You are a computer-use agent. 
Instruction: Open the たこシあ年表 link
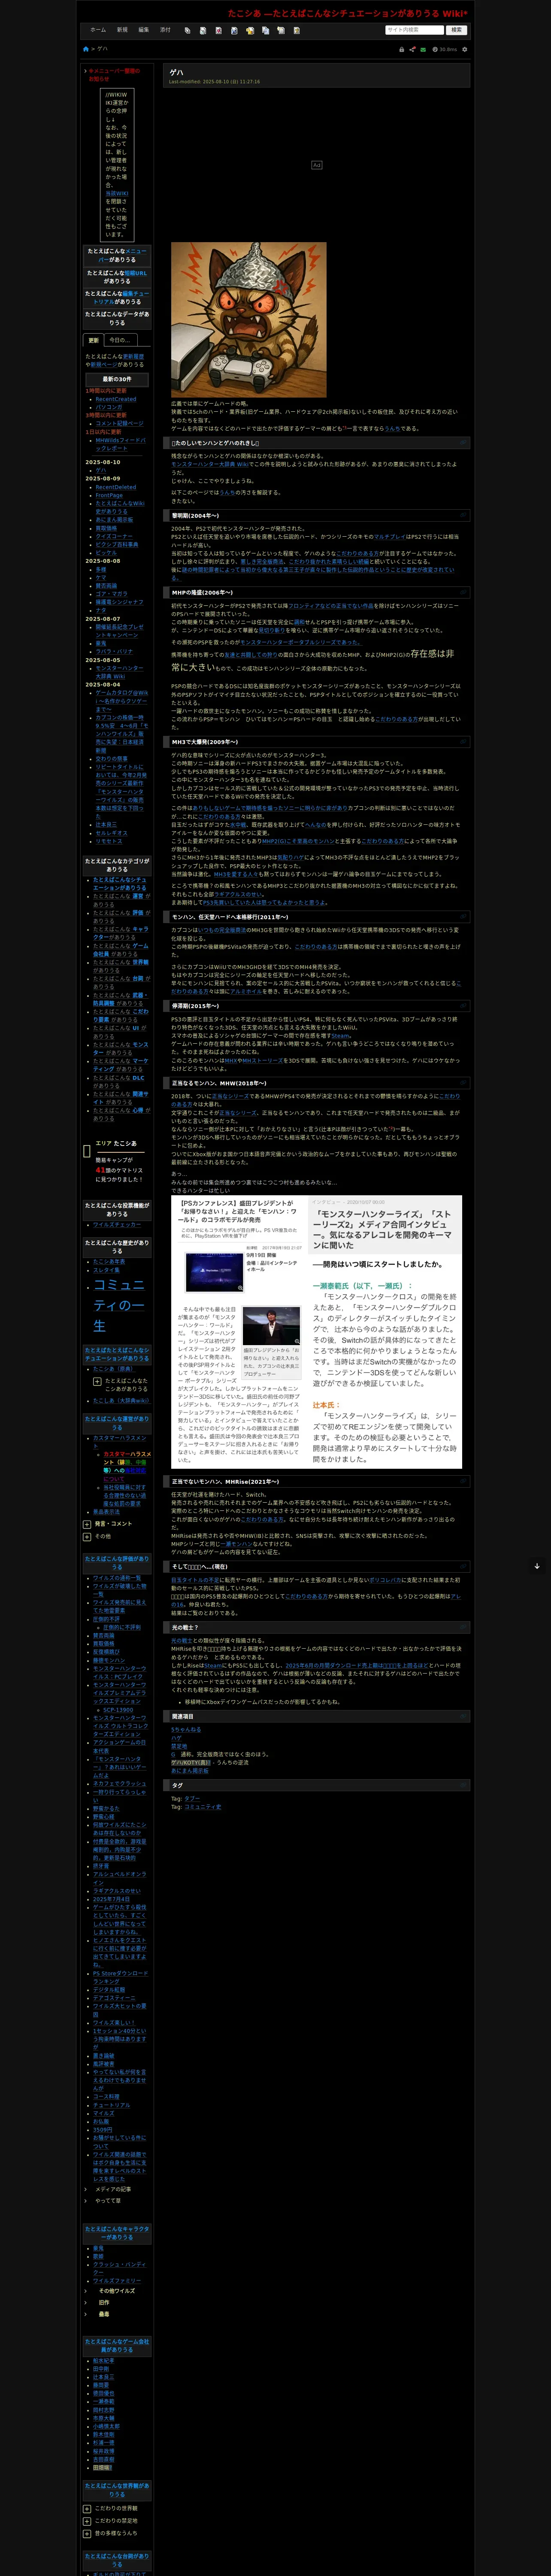110,1262
